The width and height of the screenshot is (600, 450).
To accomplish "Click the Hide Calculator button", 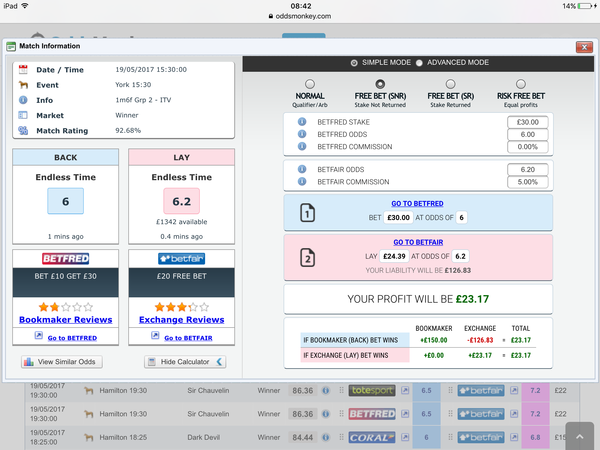I will (x=185, y=362).
